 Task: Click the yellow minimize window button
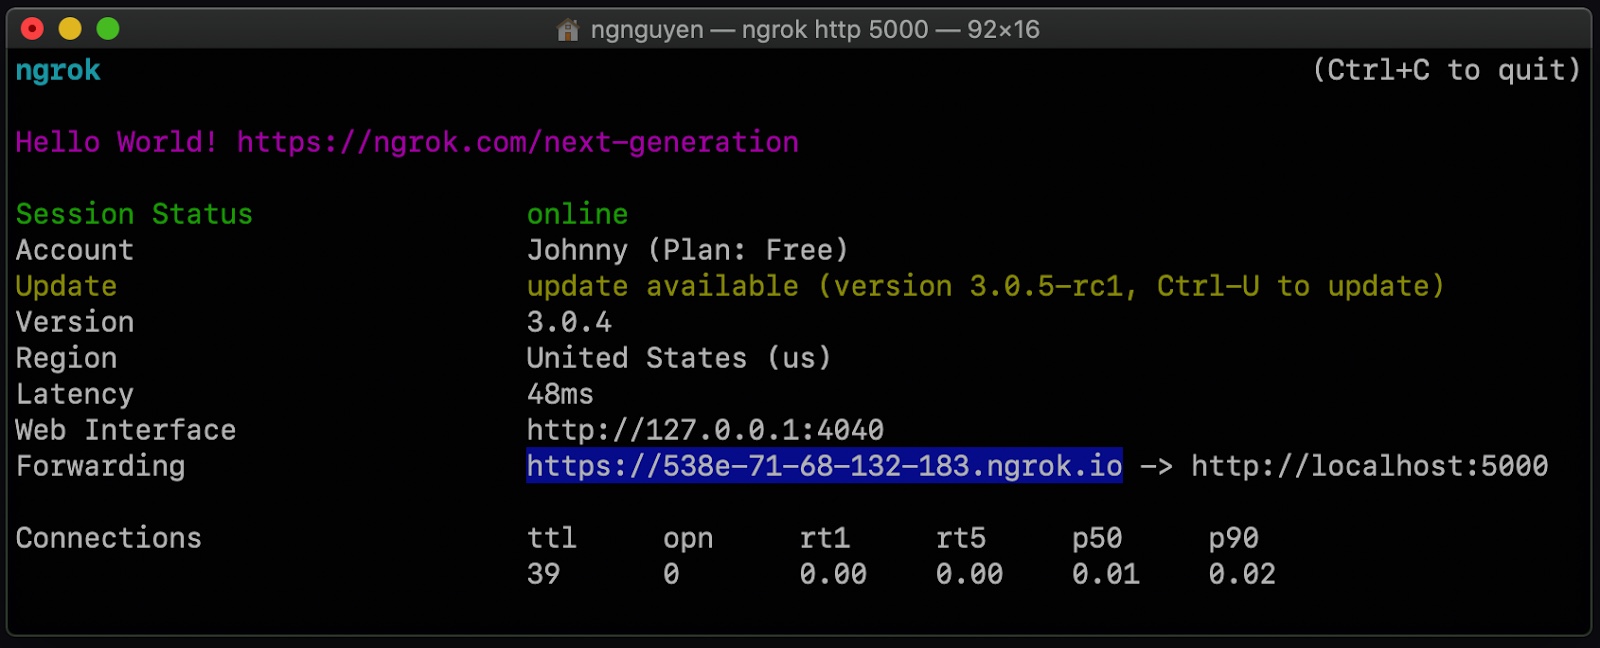click(x=70, y=29)
